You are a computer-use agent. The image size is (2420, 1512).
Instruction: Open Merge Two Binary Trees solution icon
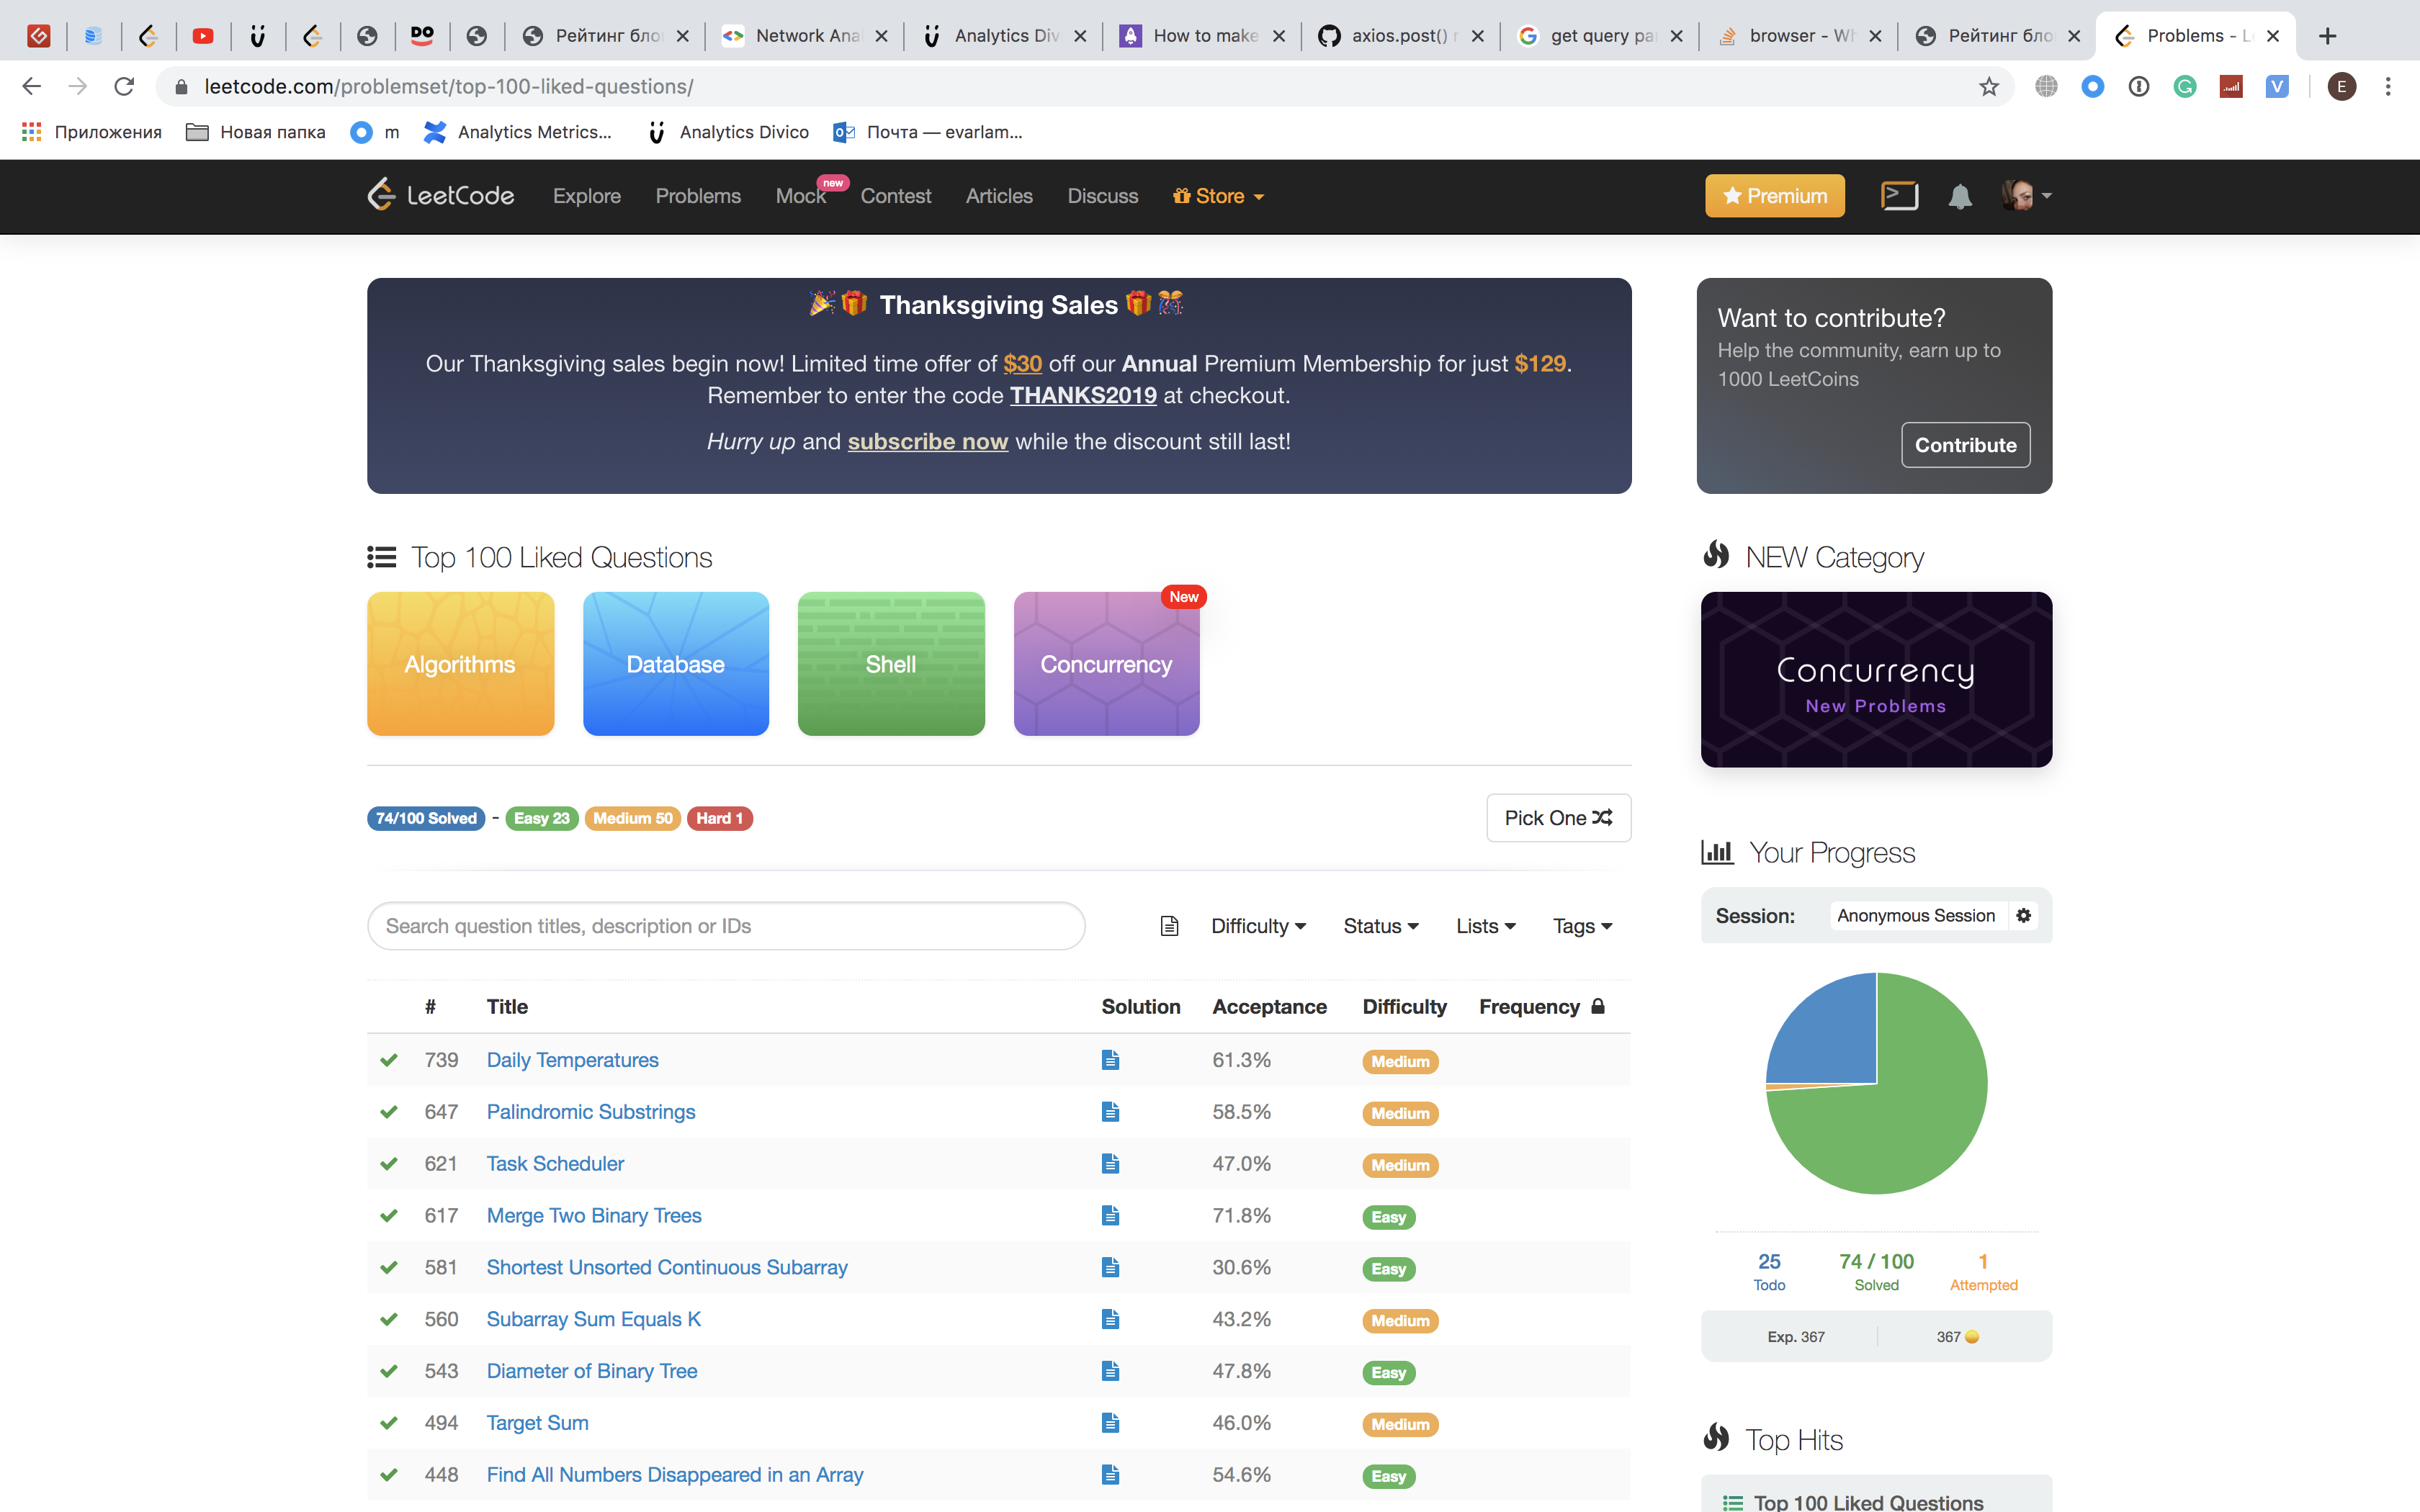1110,1216
